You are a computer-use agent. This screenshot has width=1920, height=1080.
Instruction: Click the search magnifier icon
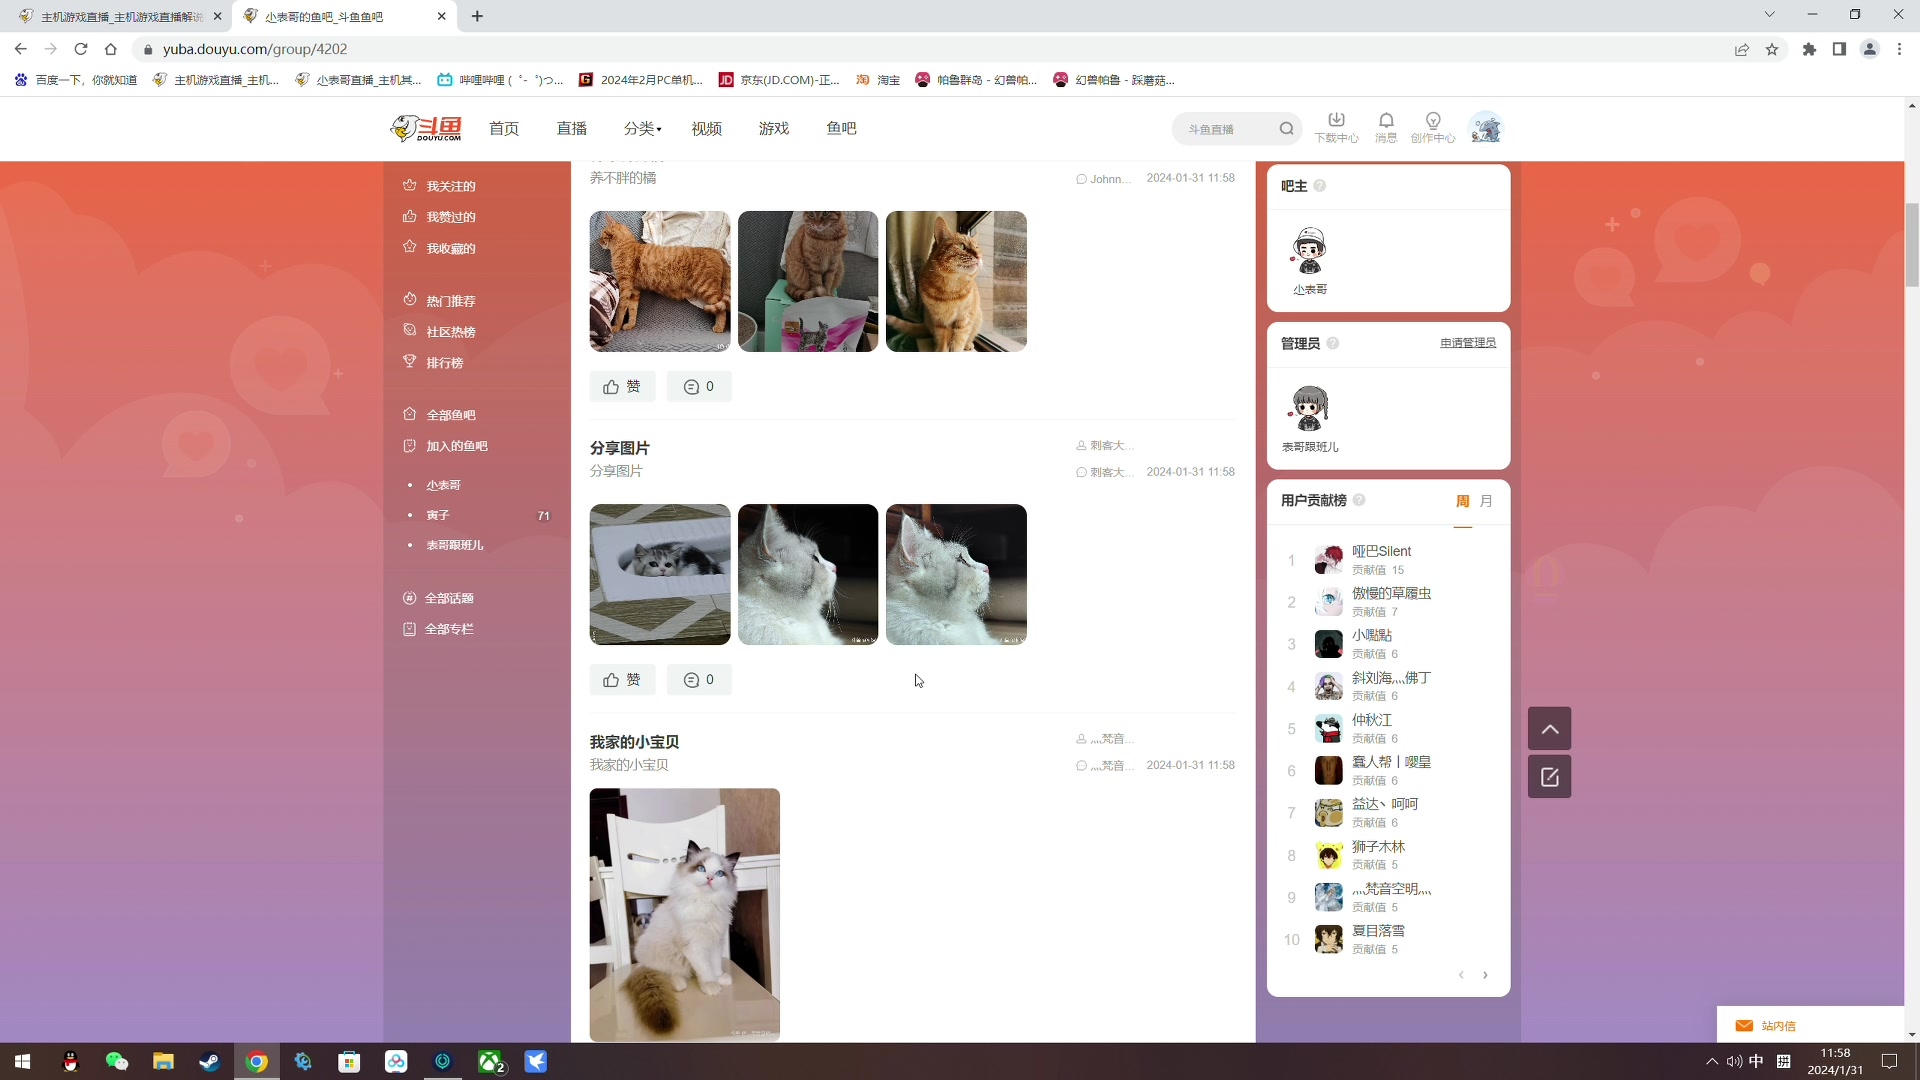tap(1287, 128)
